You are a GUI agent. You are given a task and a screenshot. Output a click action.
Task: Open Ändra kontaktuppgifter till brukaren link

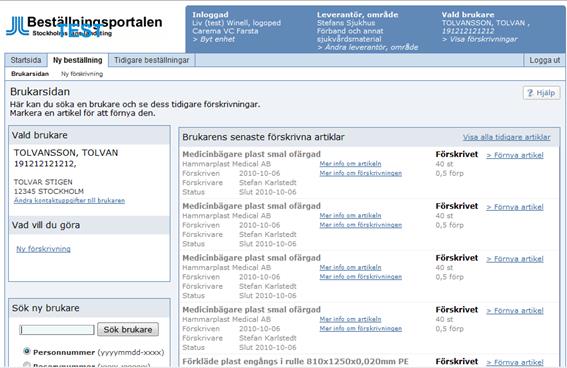click(x=69, y=200)
